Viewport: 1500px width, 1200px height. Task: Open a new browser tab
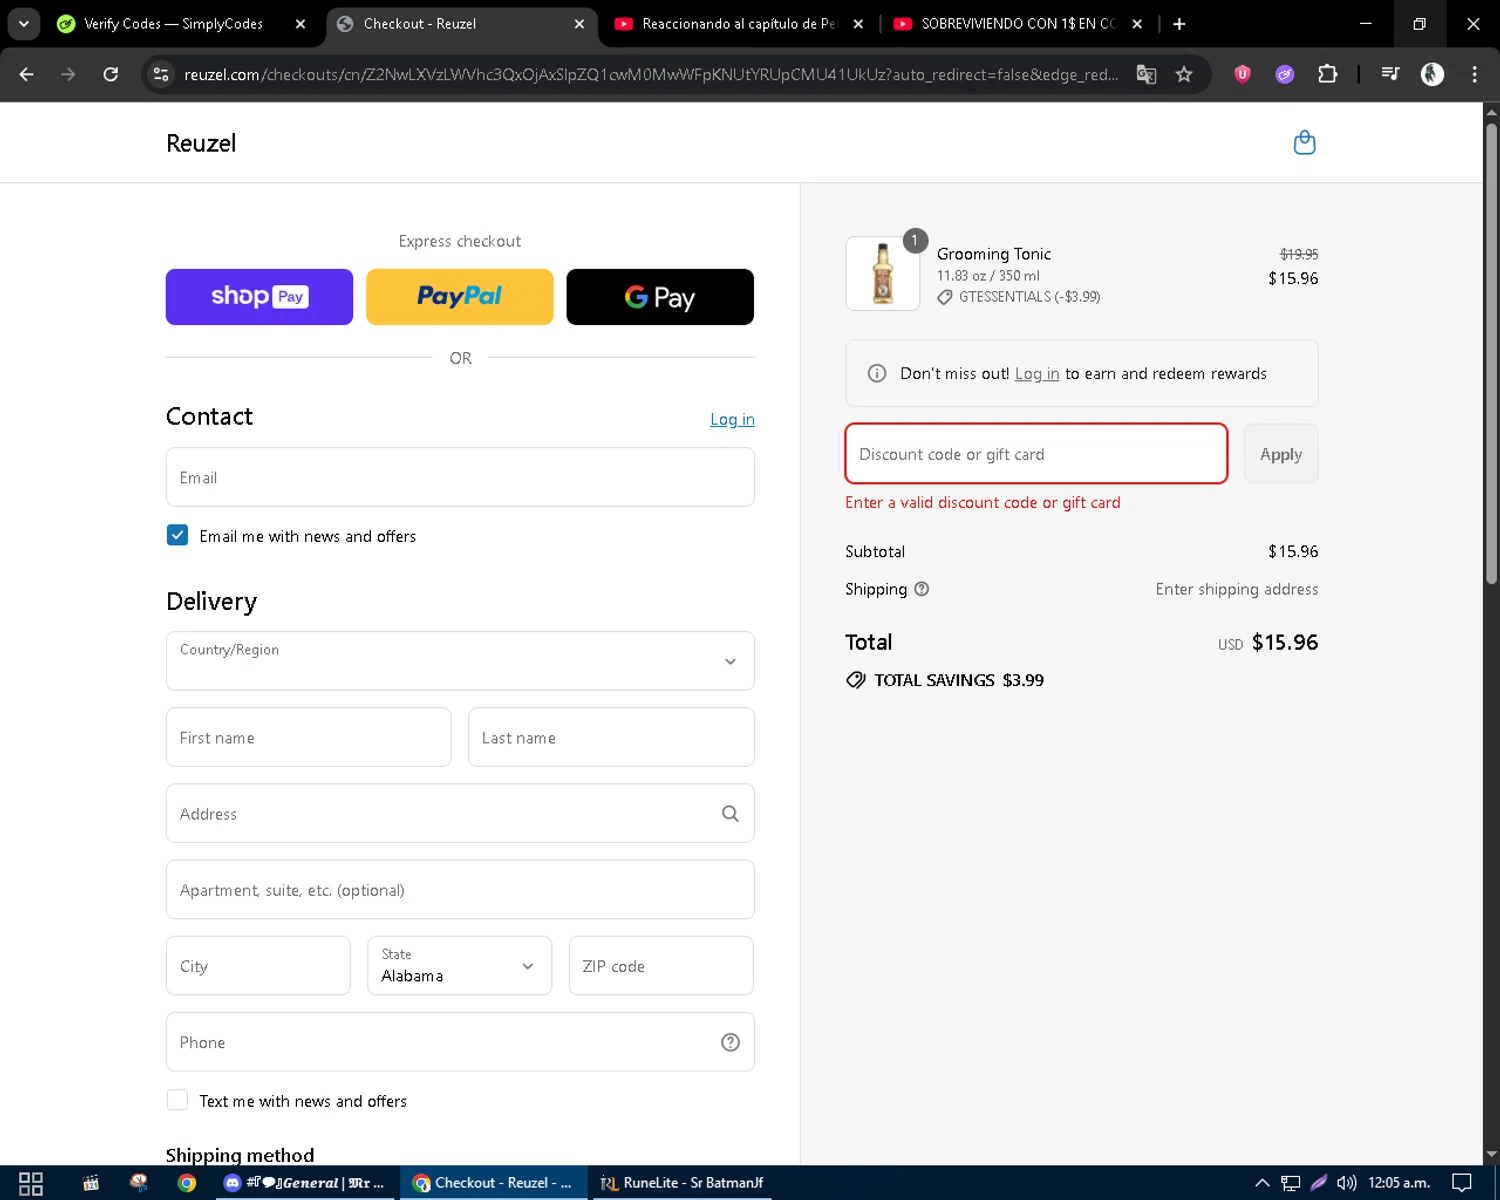pos(1179,24)
